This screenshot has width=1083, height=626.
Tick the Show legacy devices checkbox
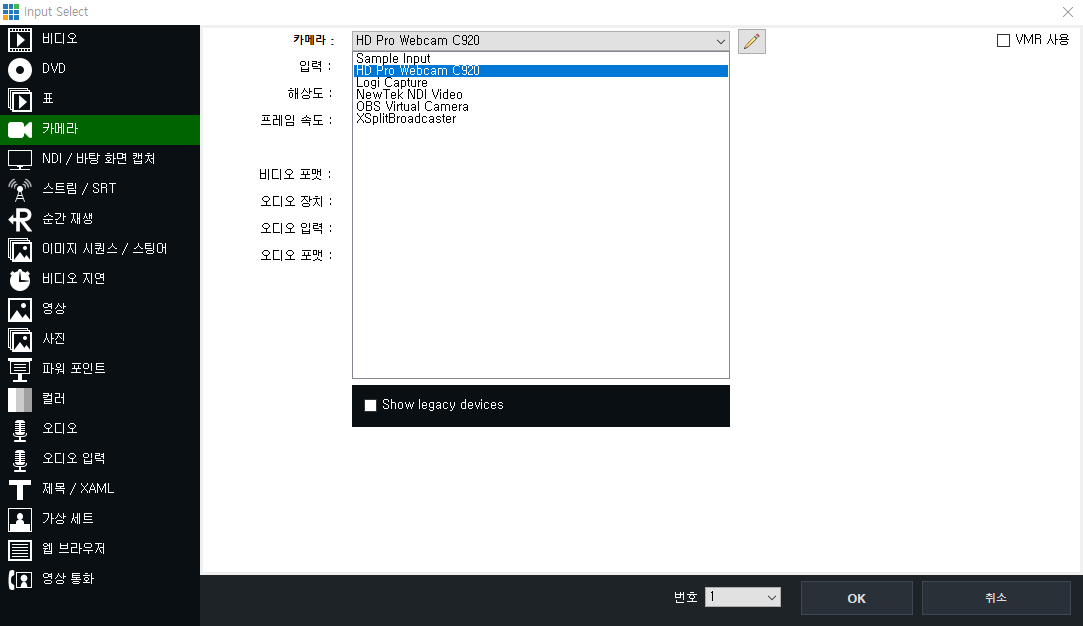pyautogui.click(x=370, y=405)
